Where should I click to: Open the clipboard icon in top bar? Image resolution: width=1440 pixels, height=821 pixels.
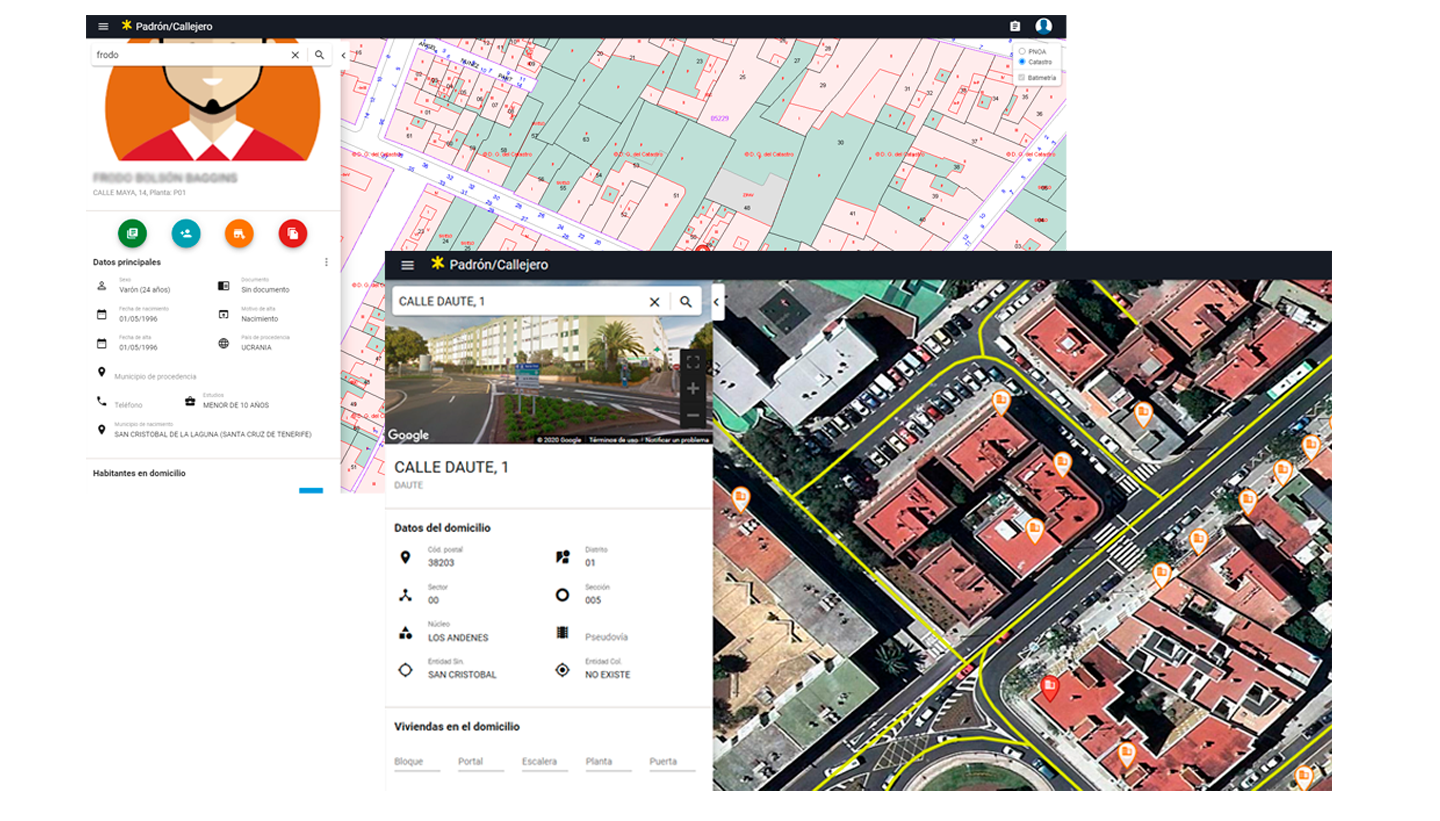[1015, 27]
